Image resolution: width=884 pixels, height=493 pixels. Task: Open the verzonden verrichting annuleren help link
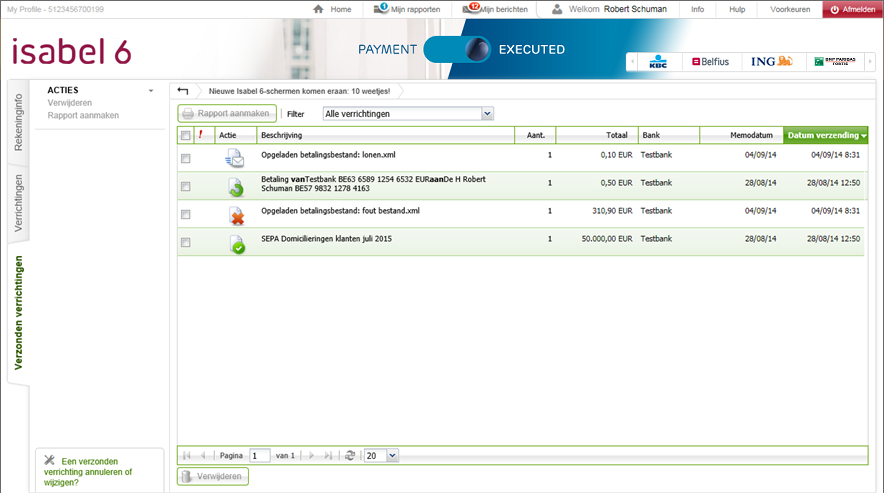[89, 472]
